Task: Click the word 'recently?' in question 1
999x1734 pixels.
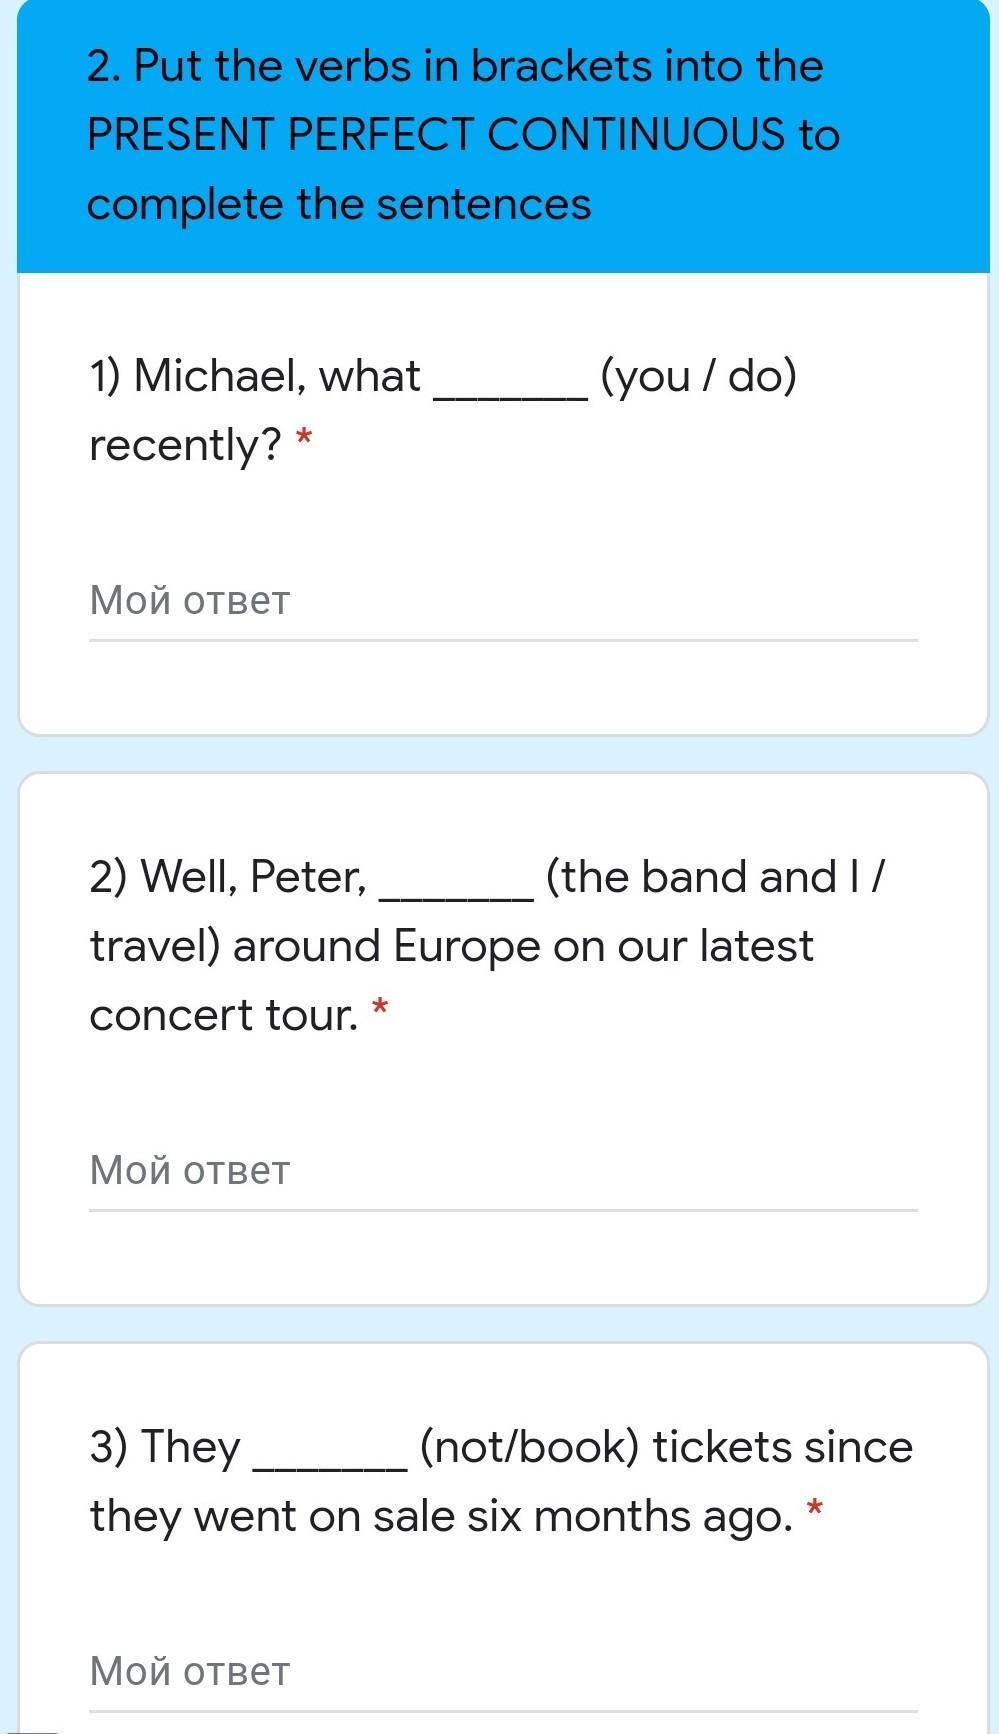Action: point(185,446)
